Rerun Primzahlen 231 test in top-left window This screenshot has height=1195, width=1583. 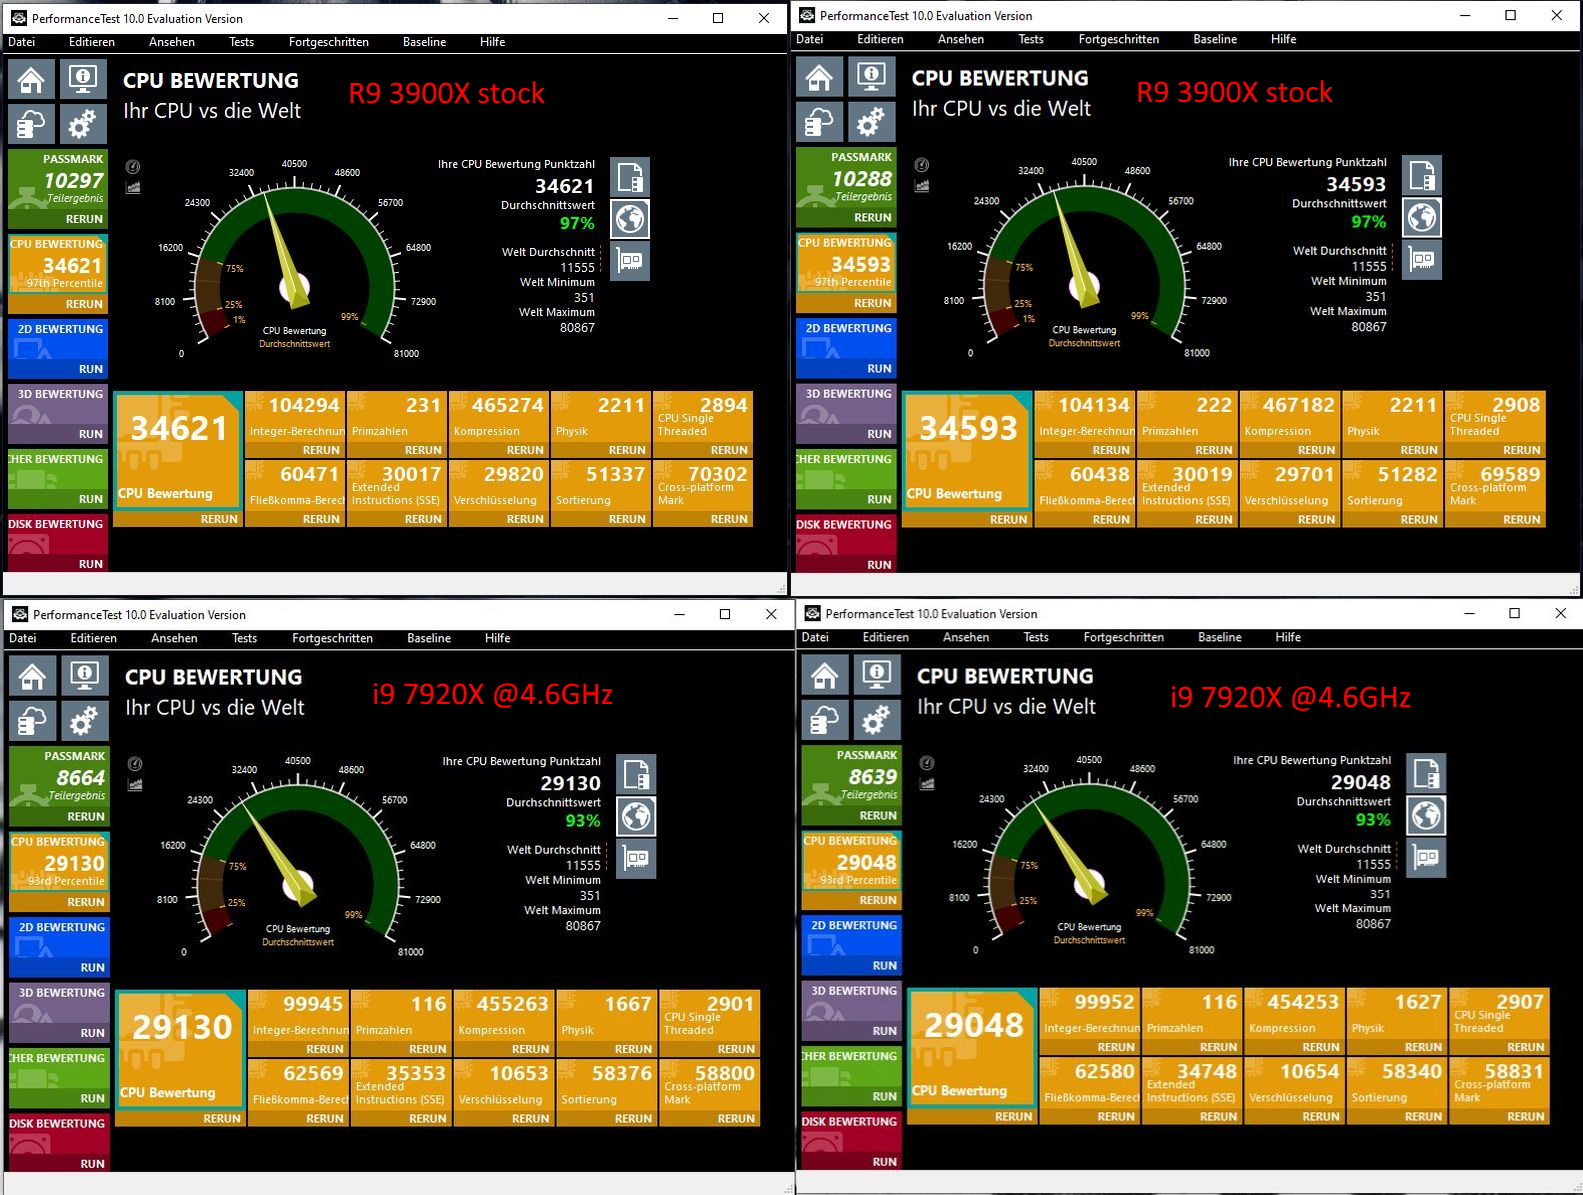tap(423, 450)
